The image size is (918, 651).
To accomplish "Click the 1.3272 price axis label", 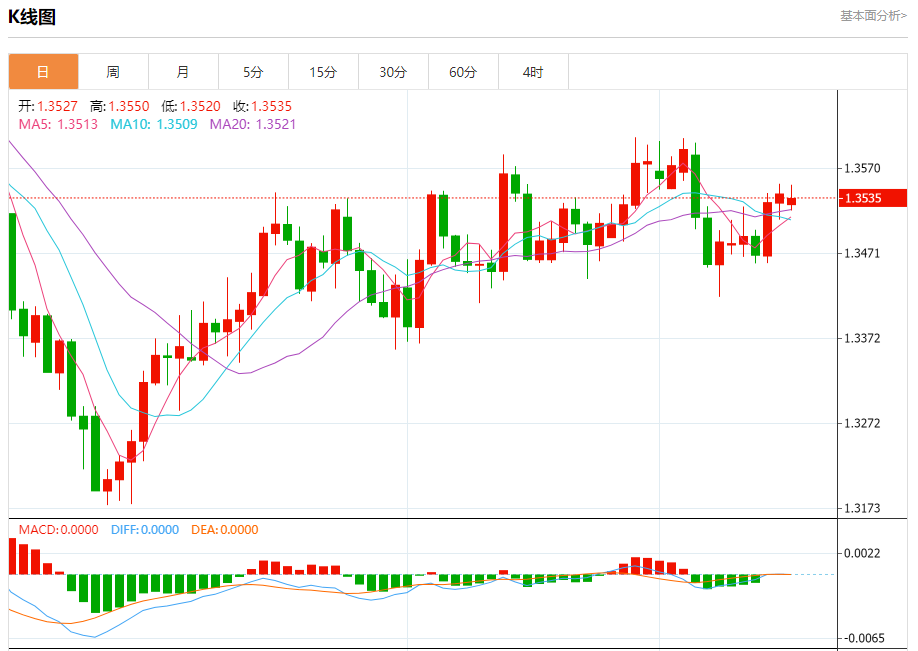I will [862, 423].
